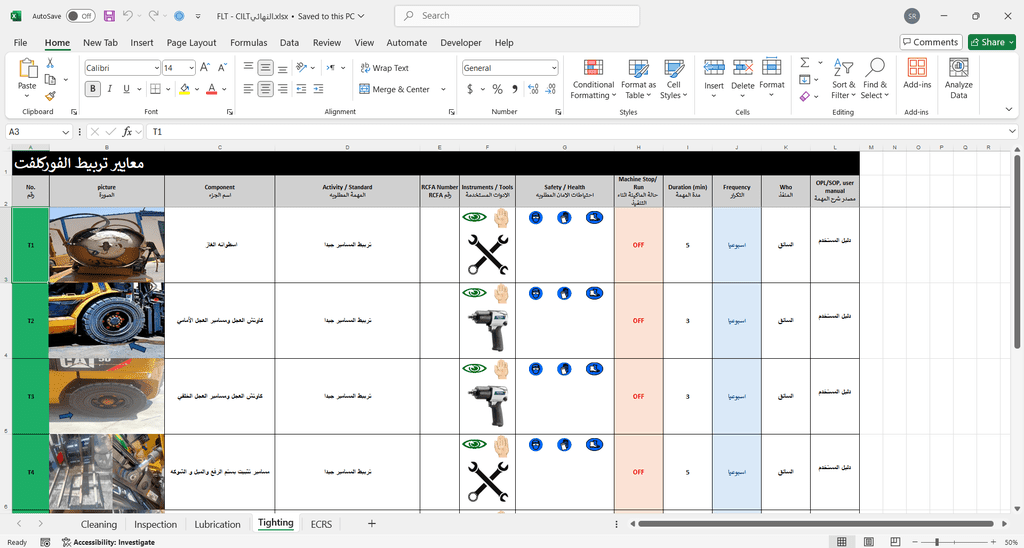Viewport: 1024px width, 548px height.
Task: Toggle Bold formatting
Action: coord(93,89)
